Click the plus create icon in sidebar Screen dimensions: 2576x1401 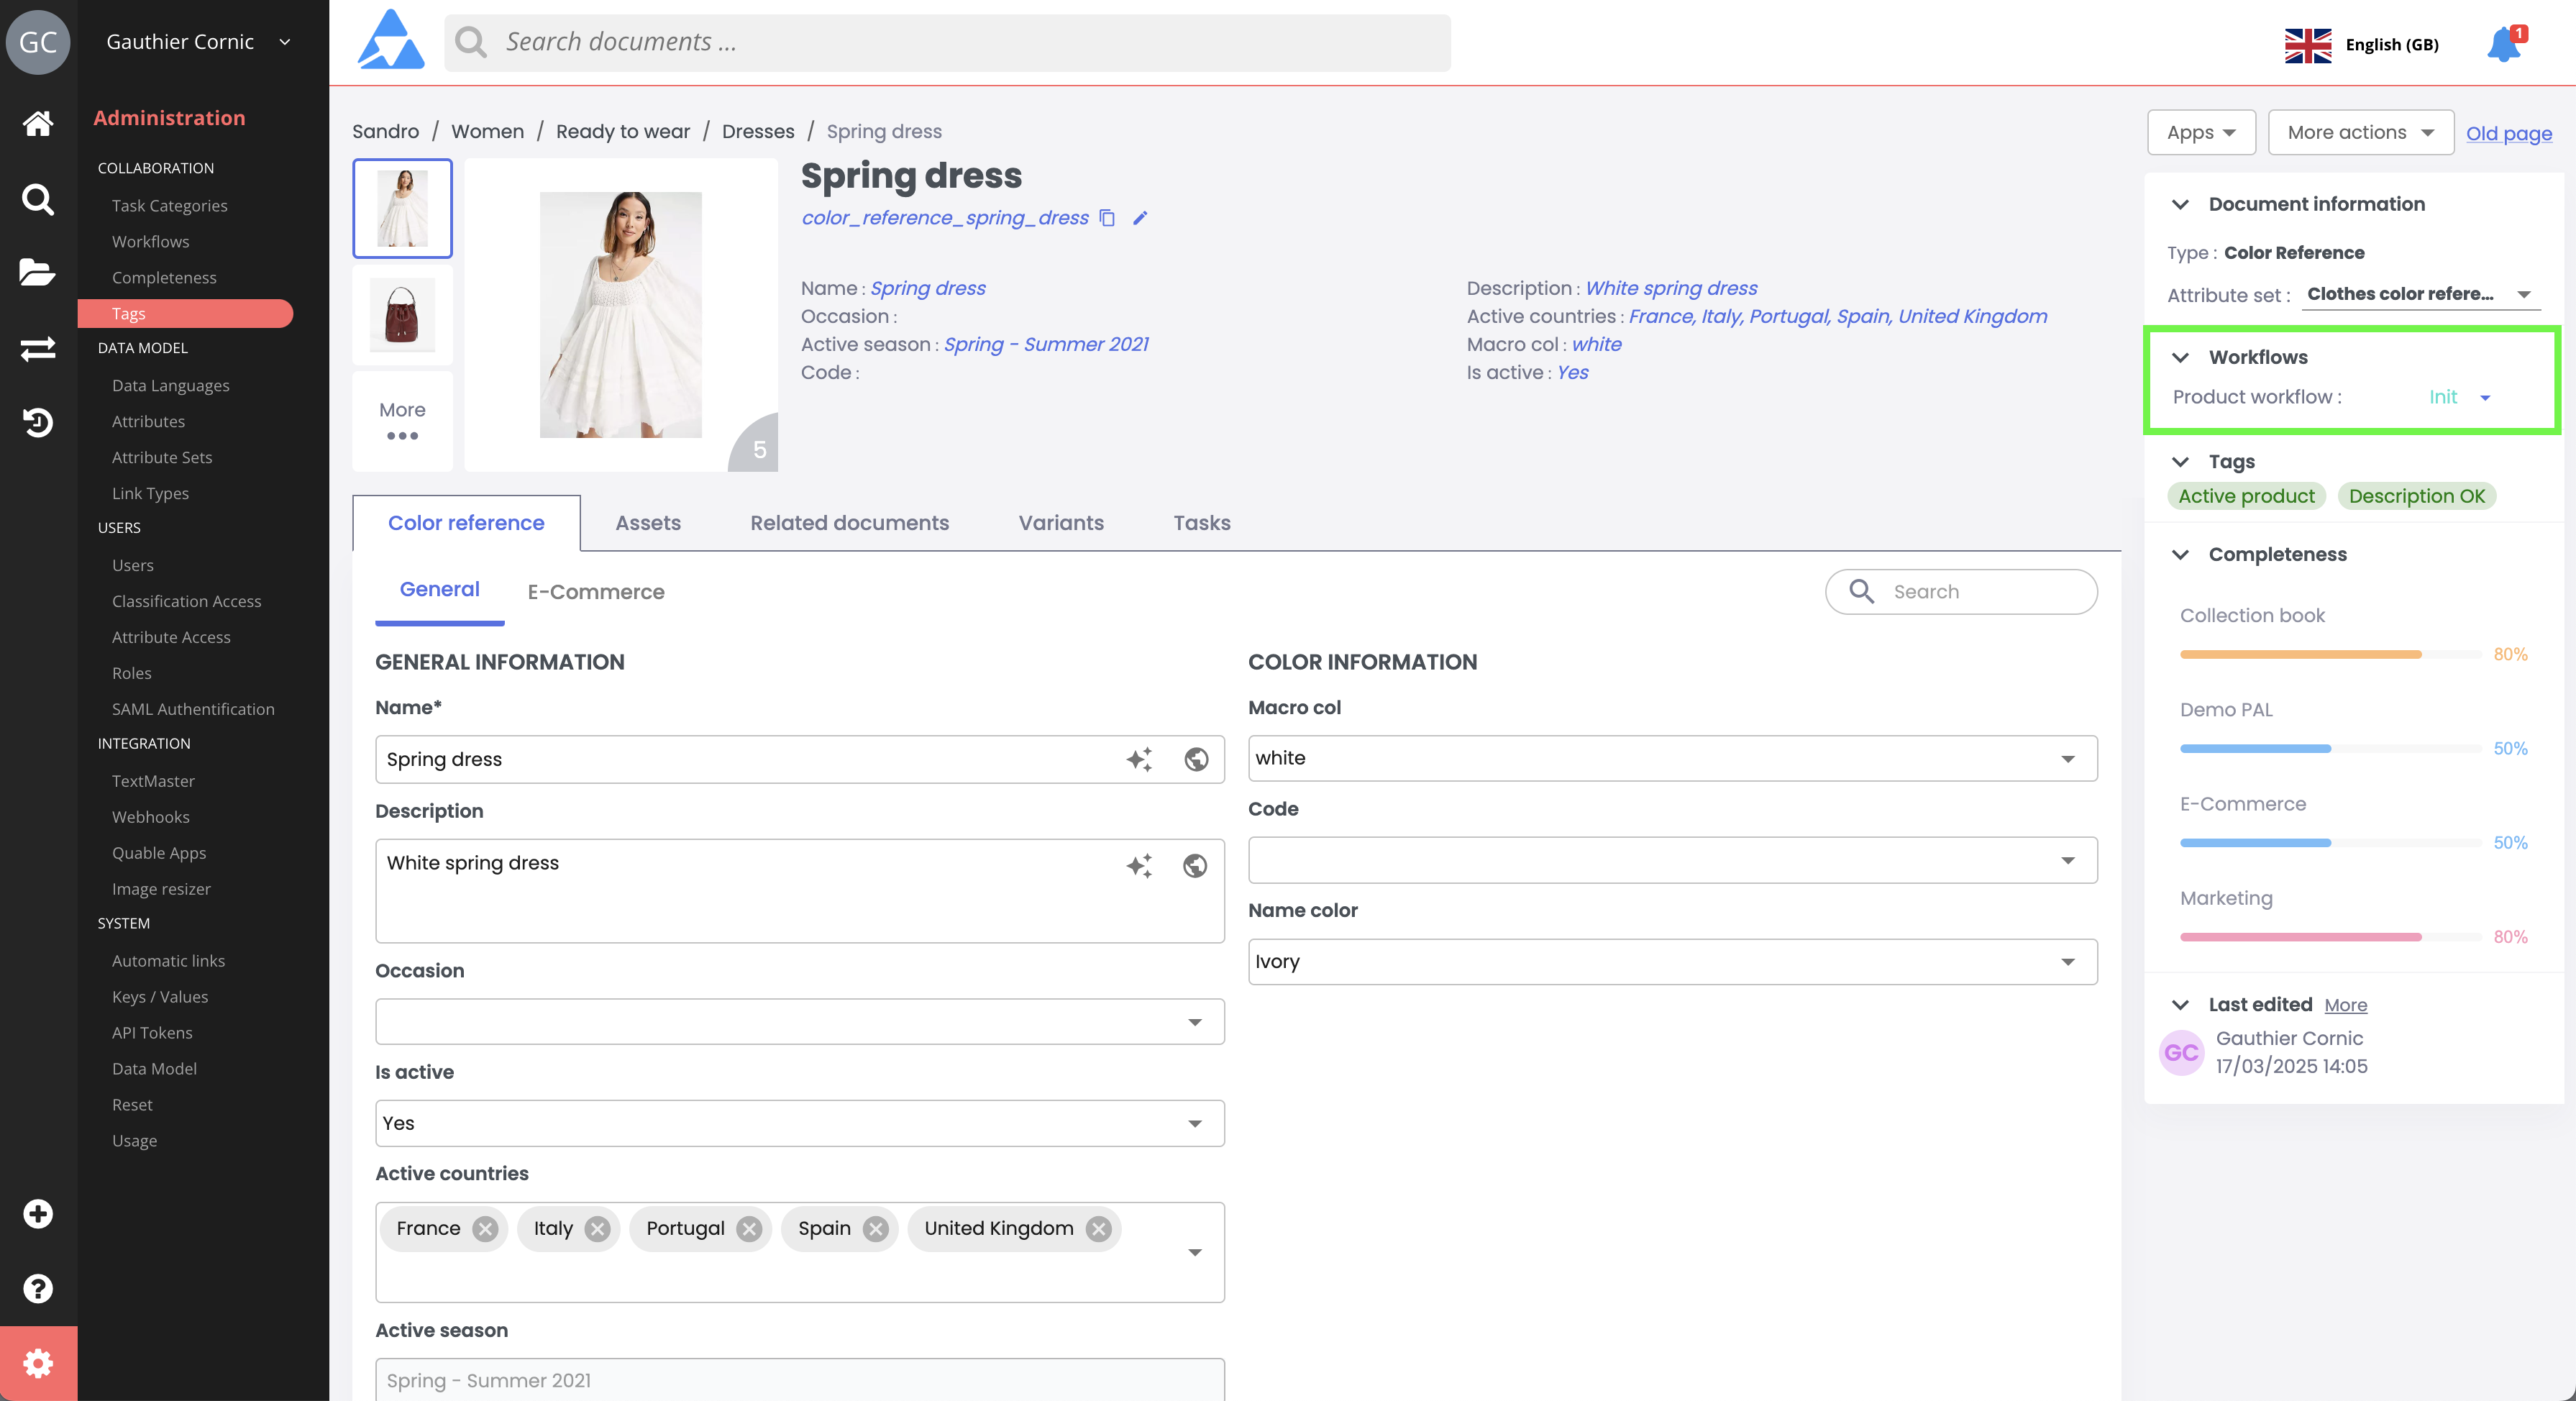(38, 1213)
